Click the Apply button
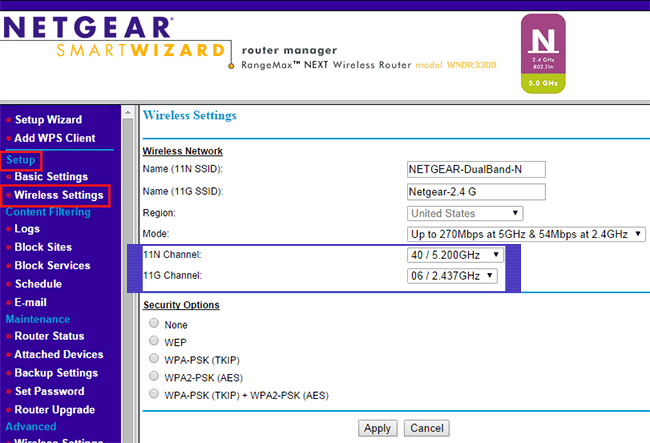The height and width of the screenshot is (443, 650). (377, 428)
